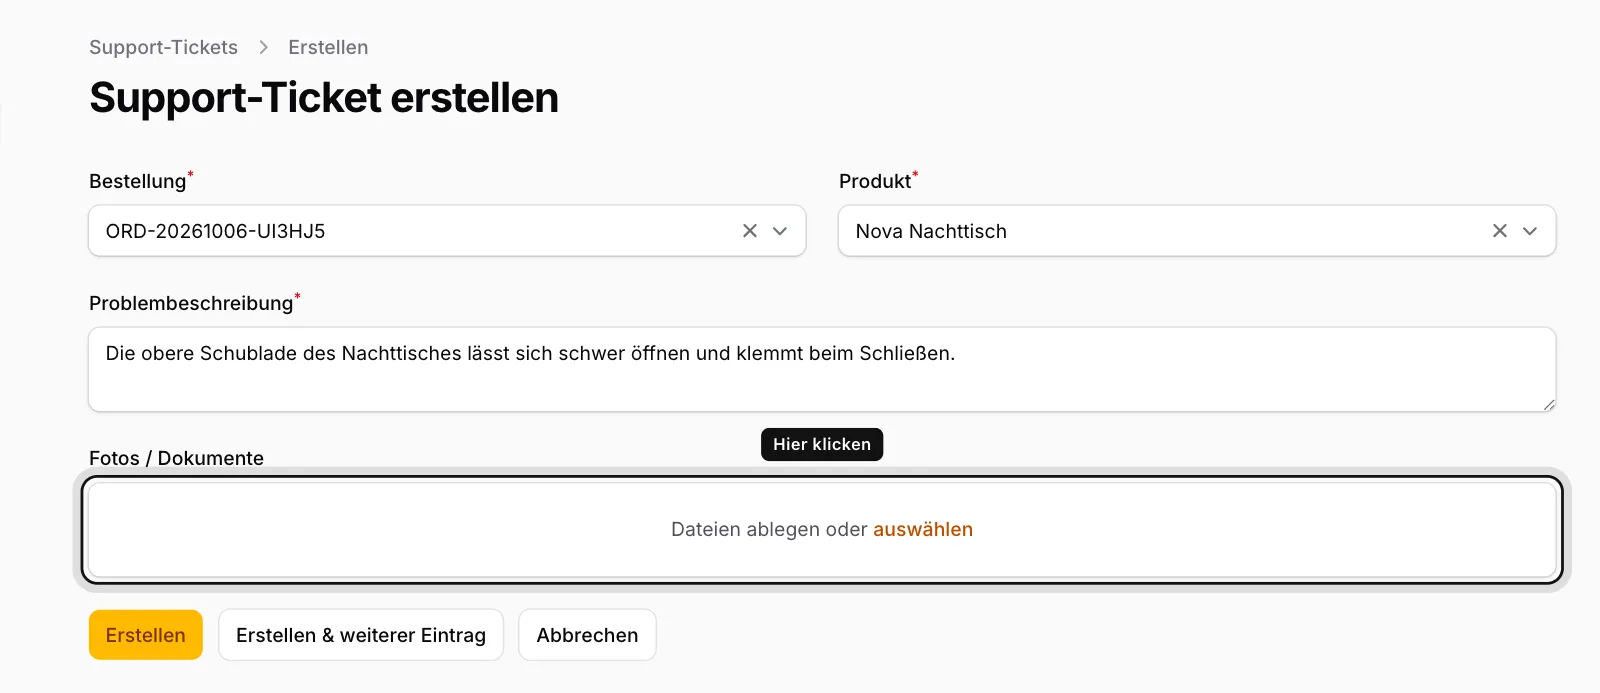
Task: Click the Erstellen breadcrumb item
Action: coord(328,47)
